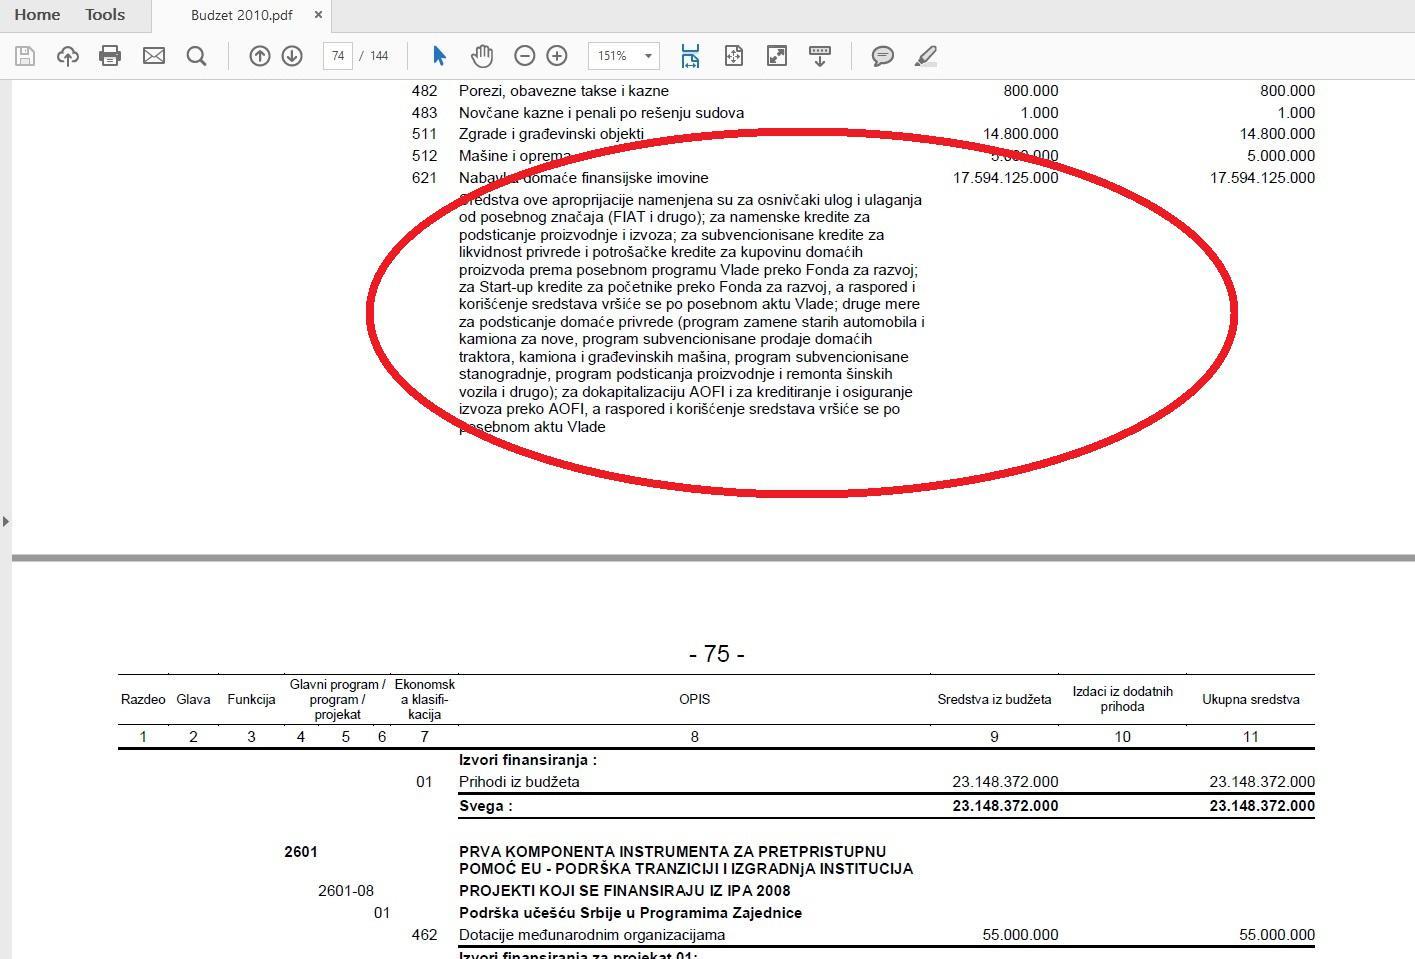Click 'Izvori finansiranja :' heading

point(528,760)
